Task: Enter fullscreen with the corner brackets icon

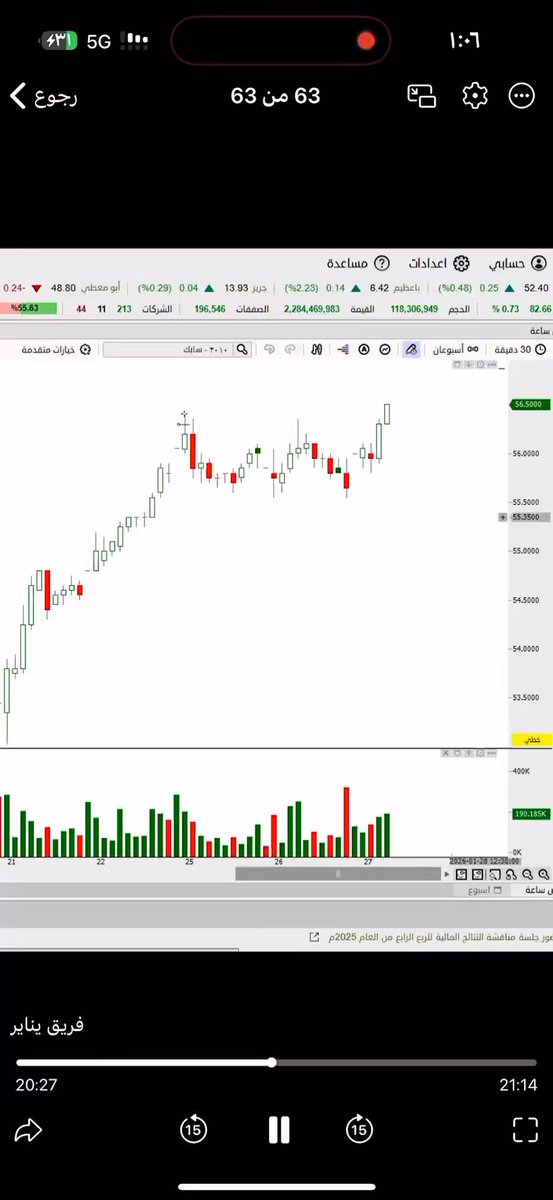Action: [x=525, y=1130]
